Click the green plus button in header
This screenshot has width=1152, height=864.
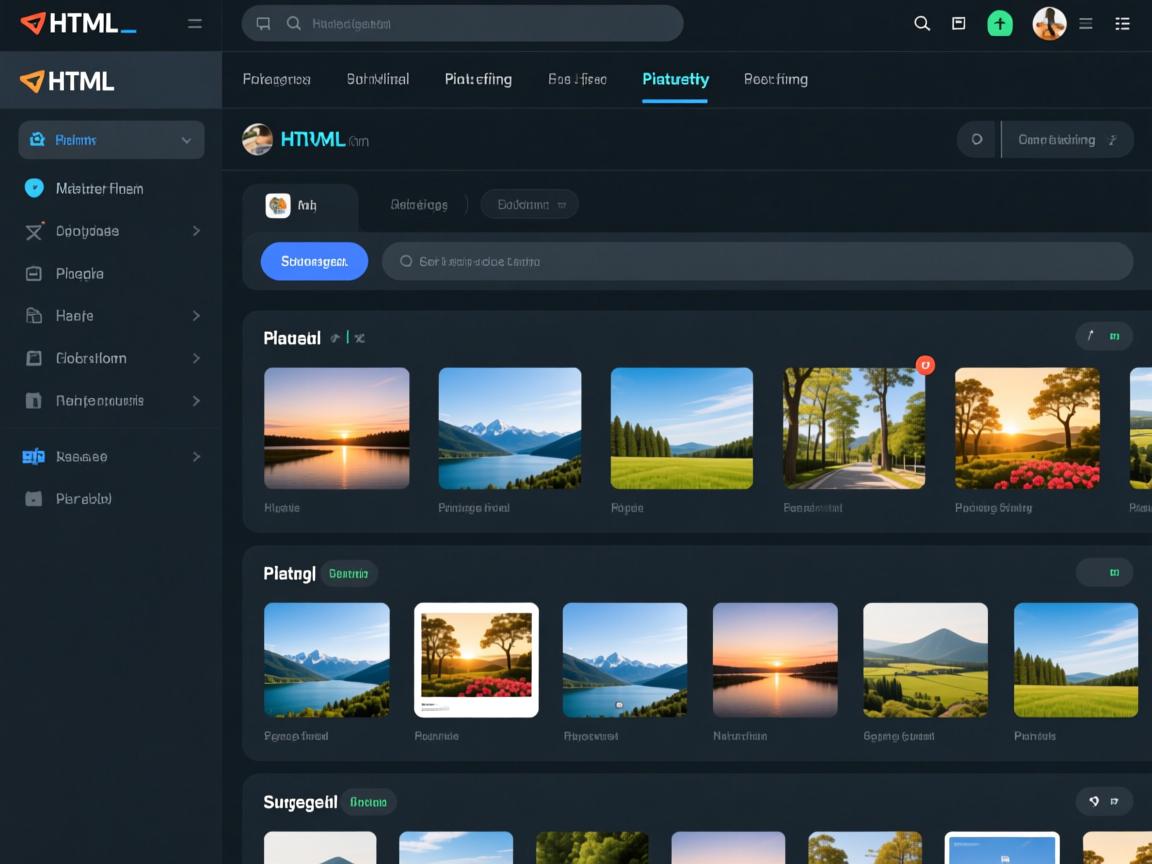click(x=1000, y=24)
